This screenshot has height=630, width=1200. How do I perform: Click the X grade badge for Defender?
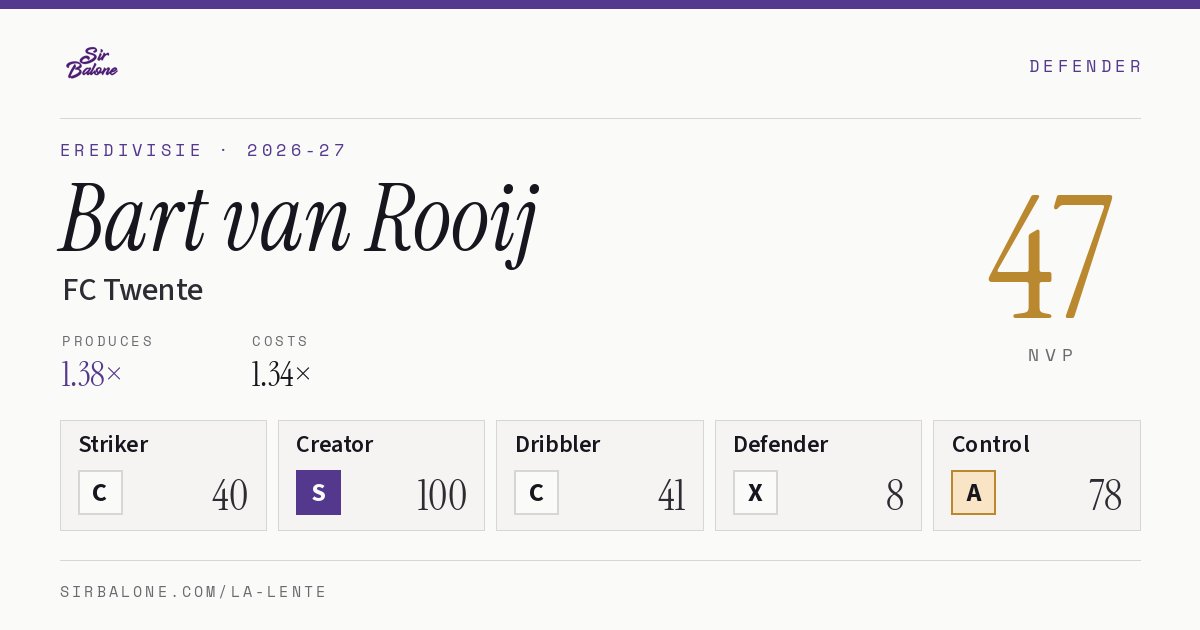tap(755, 492)
